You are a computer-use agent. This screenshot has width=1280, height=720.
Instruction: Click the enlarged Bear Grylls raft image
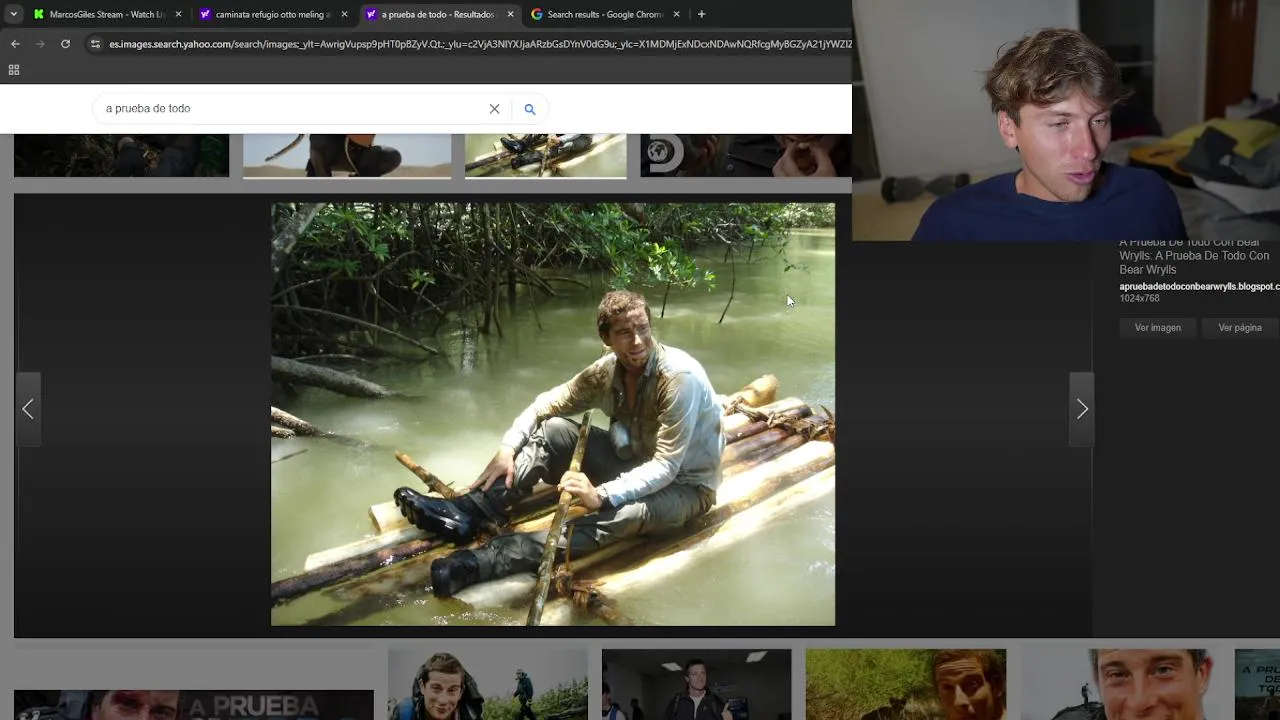[553, 414]
